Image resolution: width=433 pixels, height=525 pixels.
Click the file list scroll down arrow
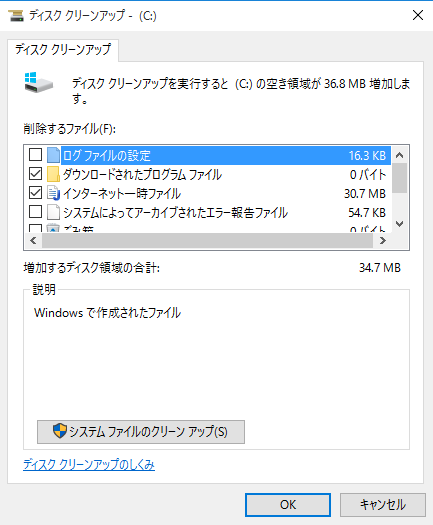point(399,224)
